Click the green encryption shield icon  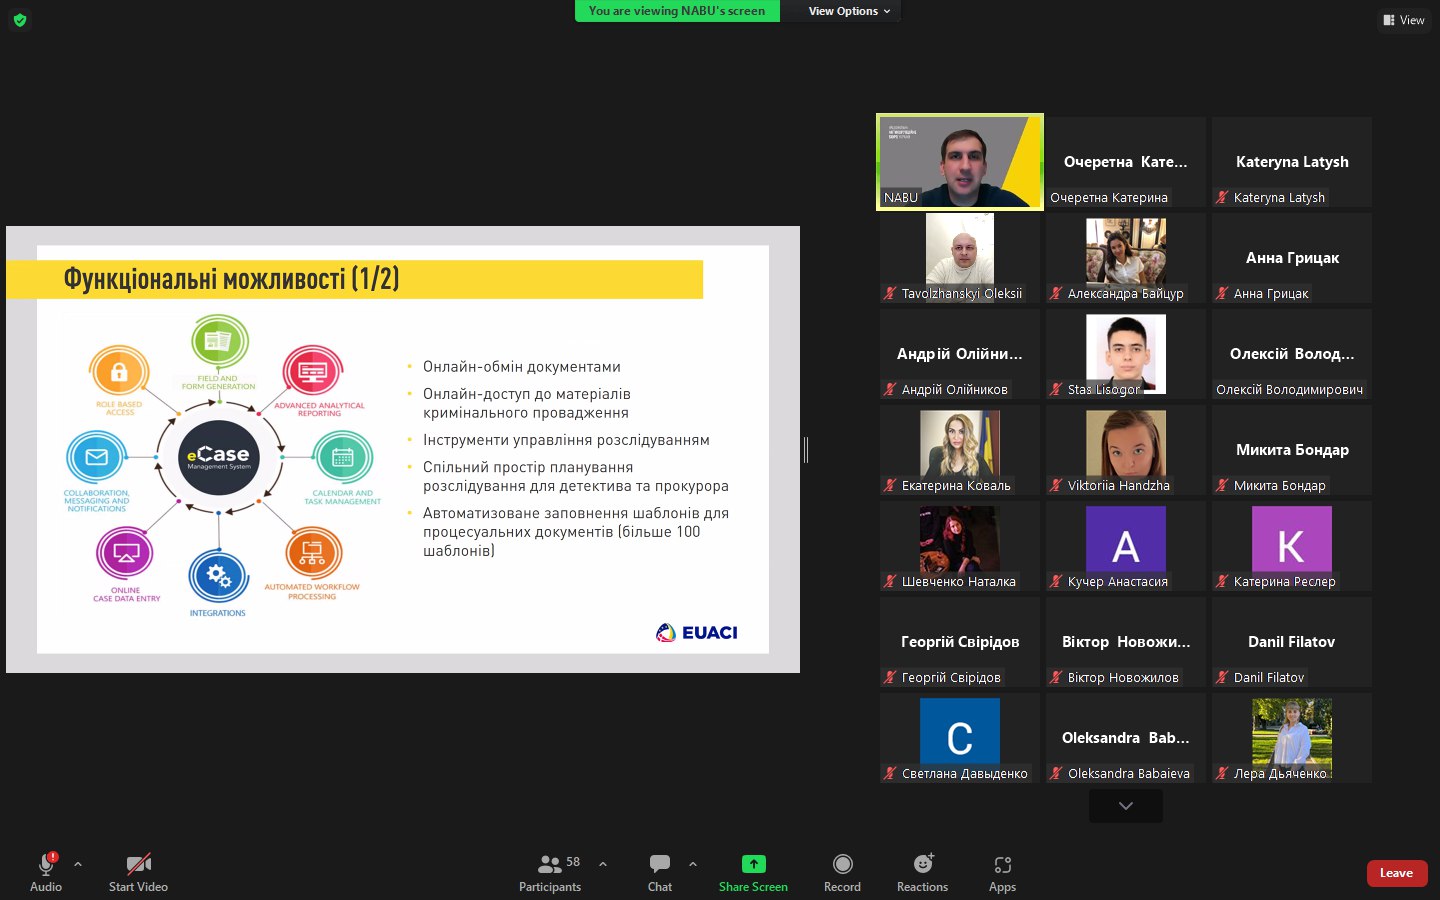click(x=20, y=20)
